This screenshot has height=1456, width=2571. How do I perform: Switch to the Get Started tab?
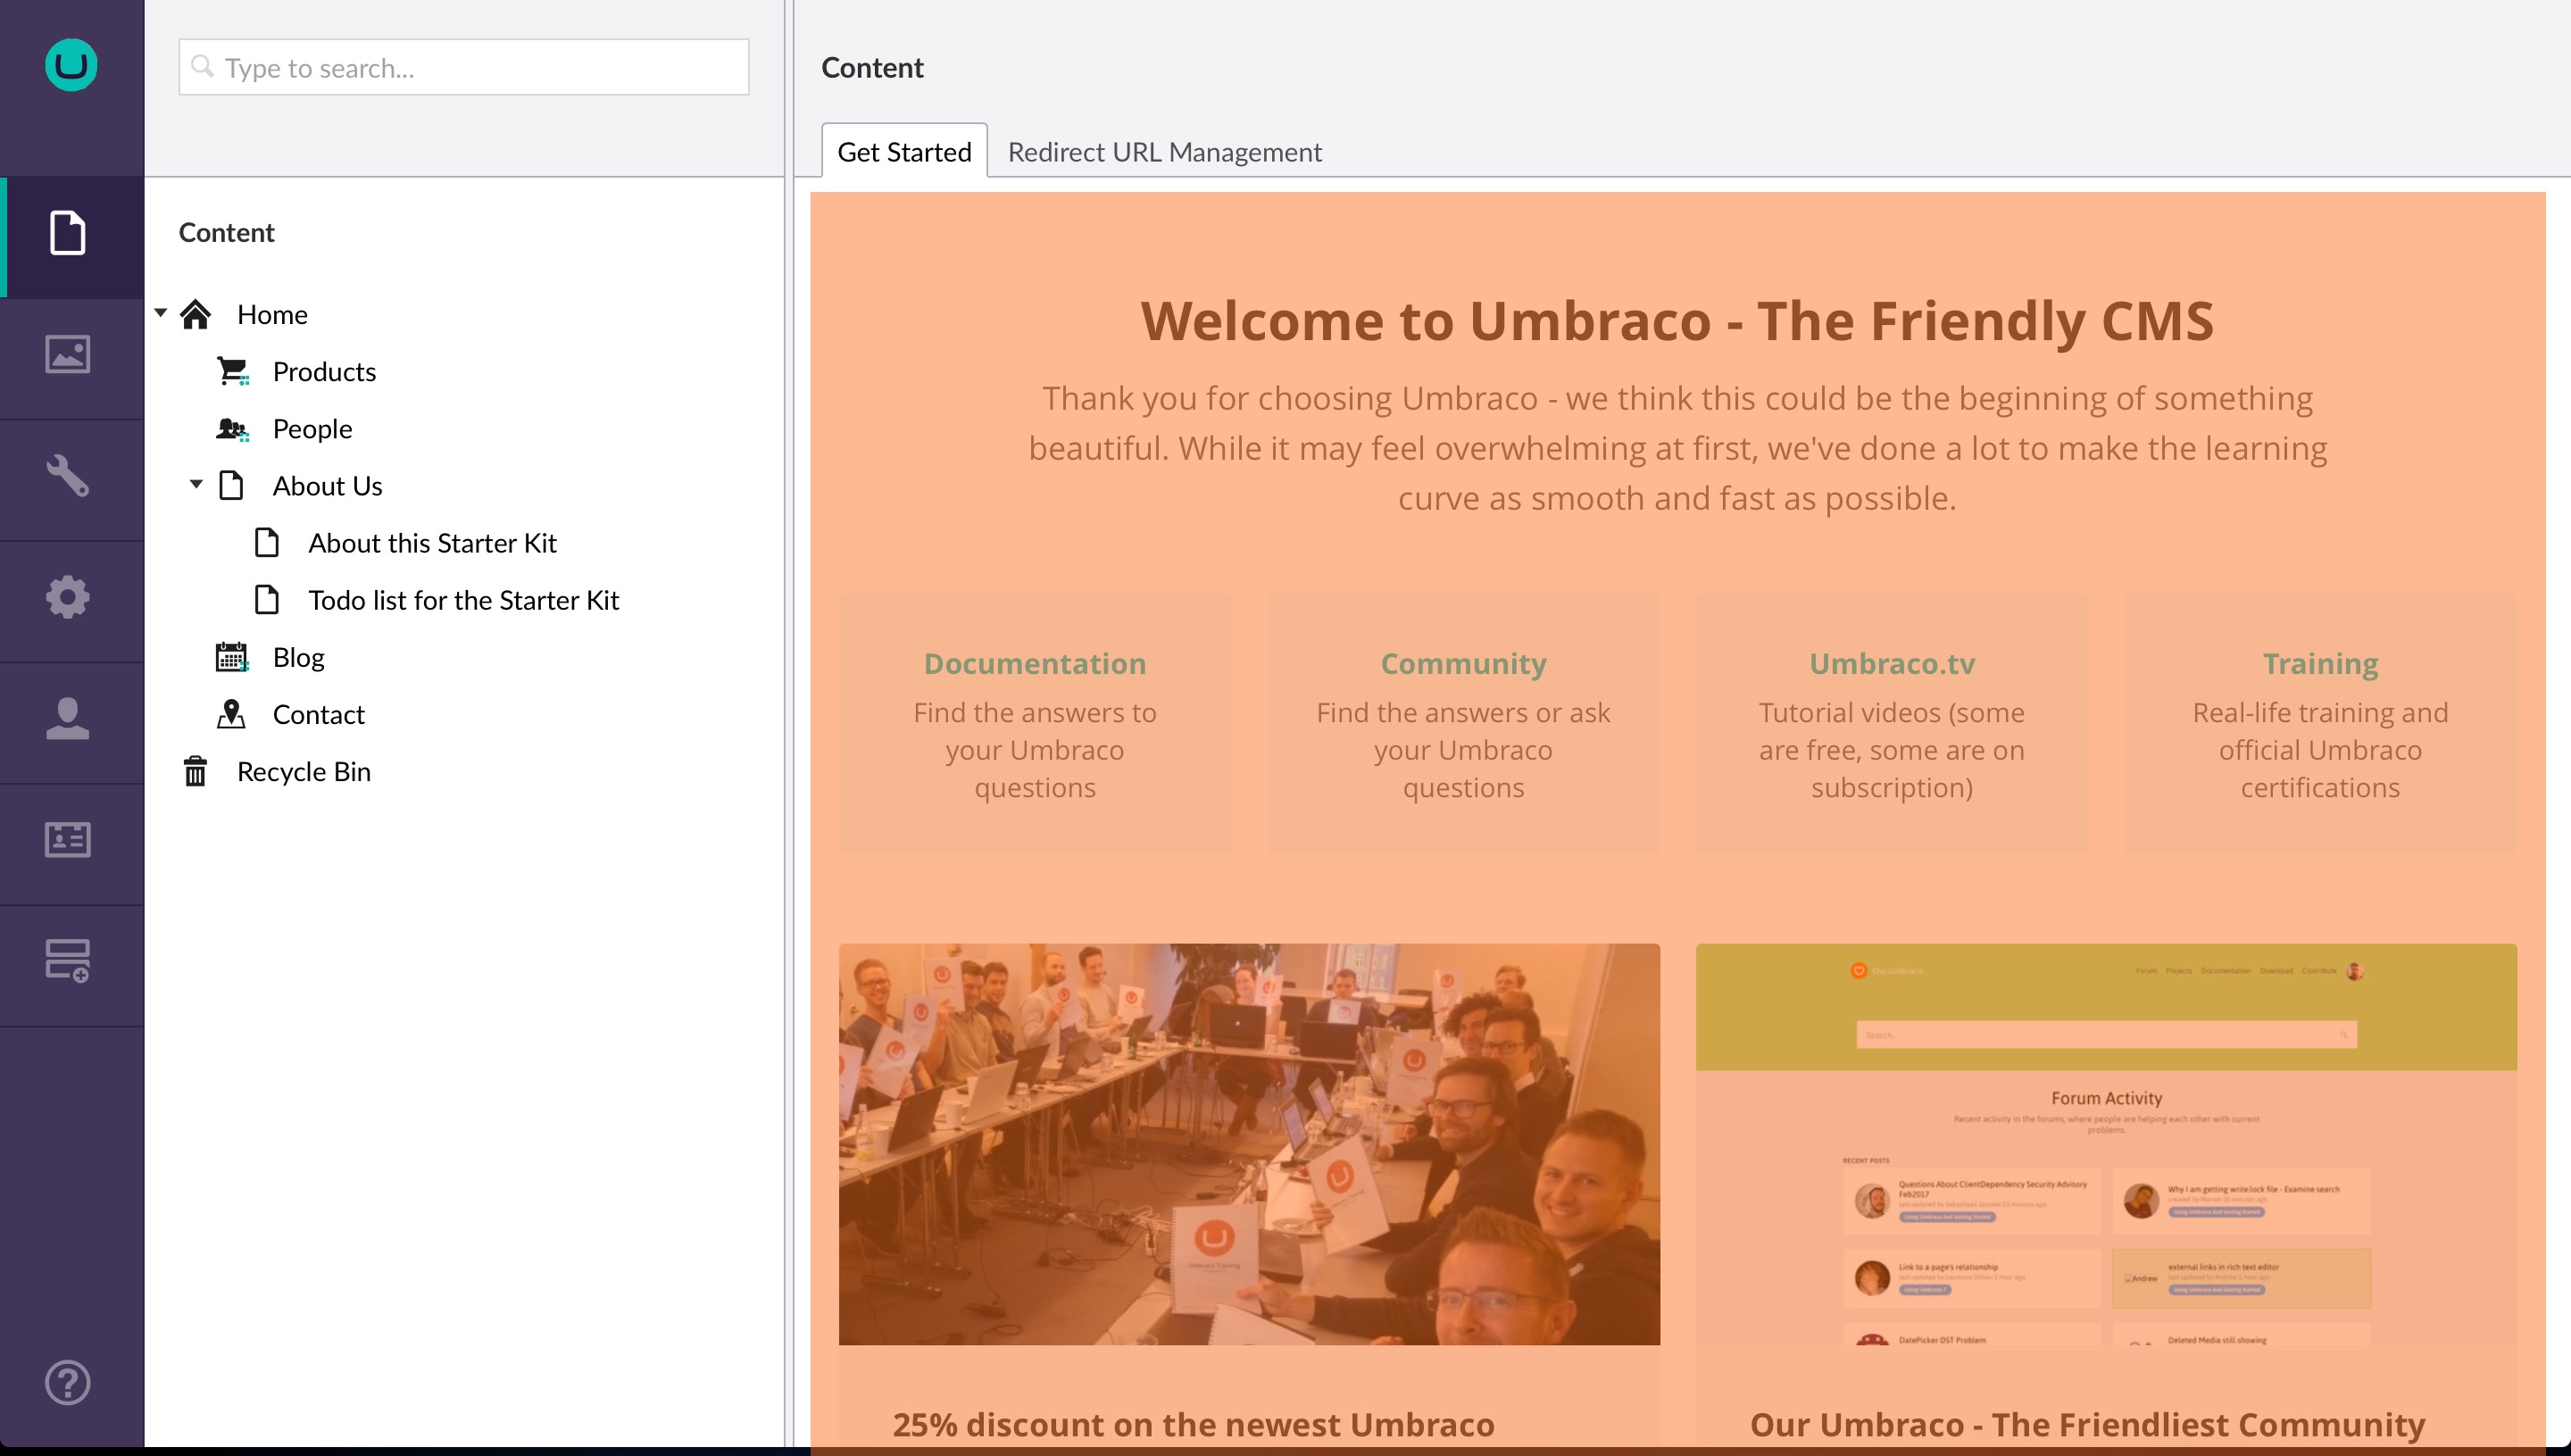tap(904, 151)
